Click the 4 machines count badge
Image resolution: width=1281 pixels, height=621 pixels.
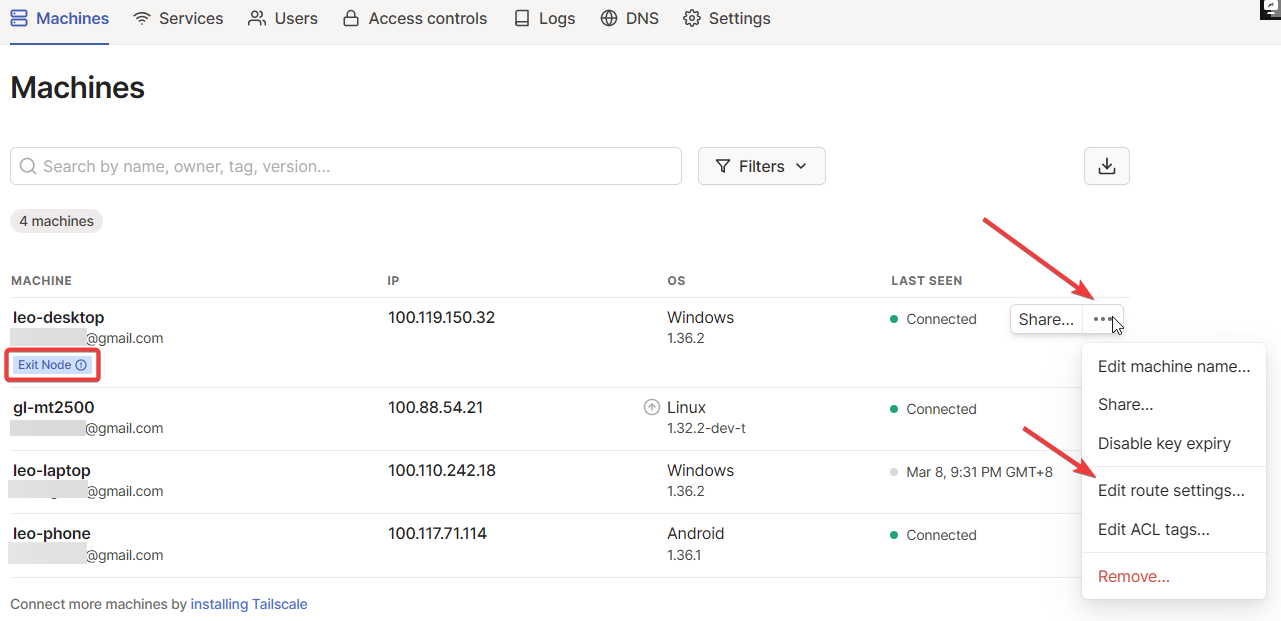pos(56,221)
